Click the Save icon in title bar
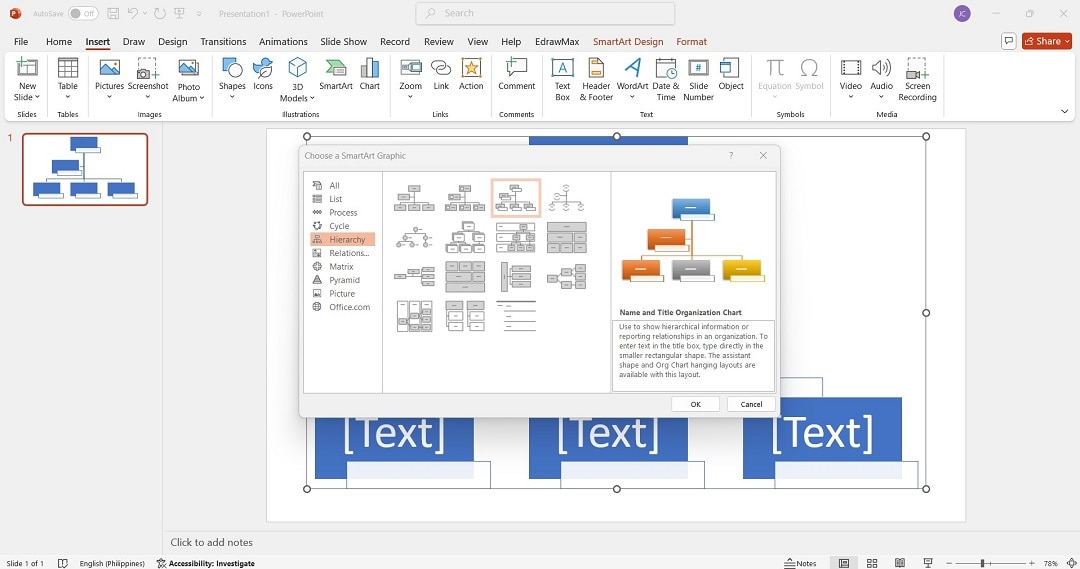 pyautogui.click(x=113, y=13)
